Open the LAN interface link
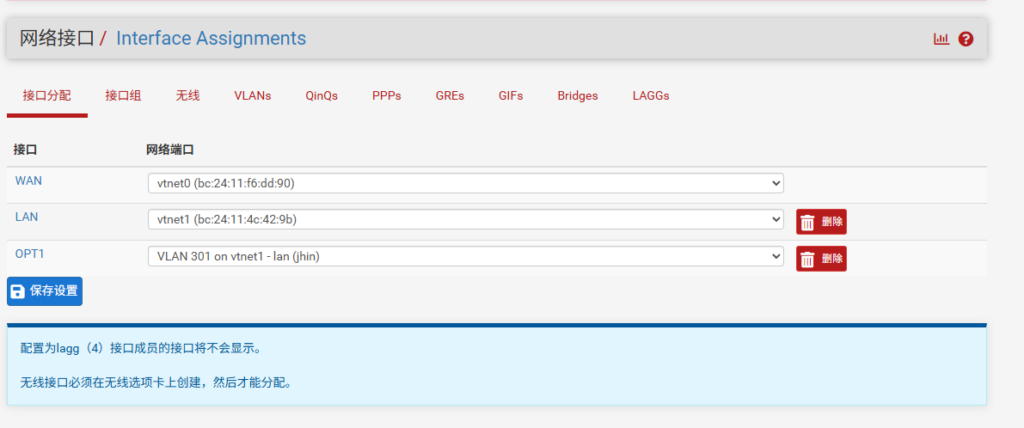 pos(26,216)
